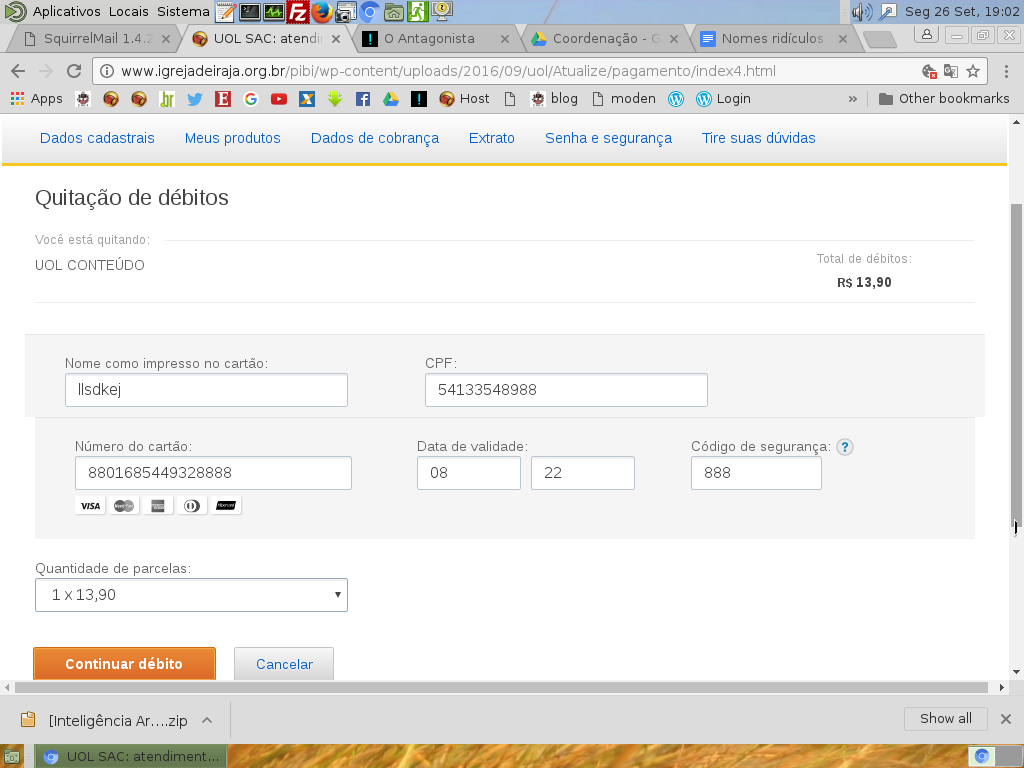Click the card holder name field

(206, 390)
